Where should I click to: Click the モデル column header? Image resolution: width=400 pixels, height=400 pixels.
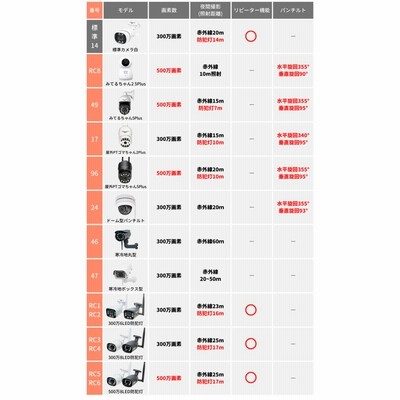pos(126,10)
